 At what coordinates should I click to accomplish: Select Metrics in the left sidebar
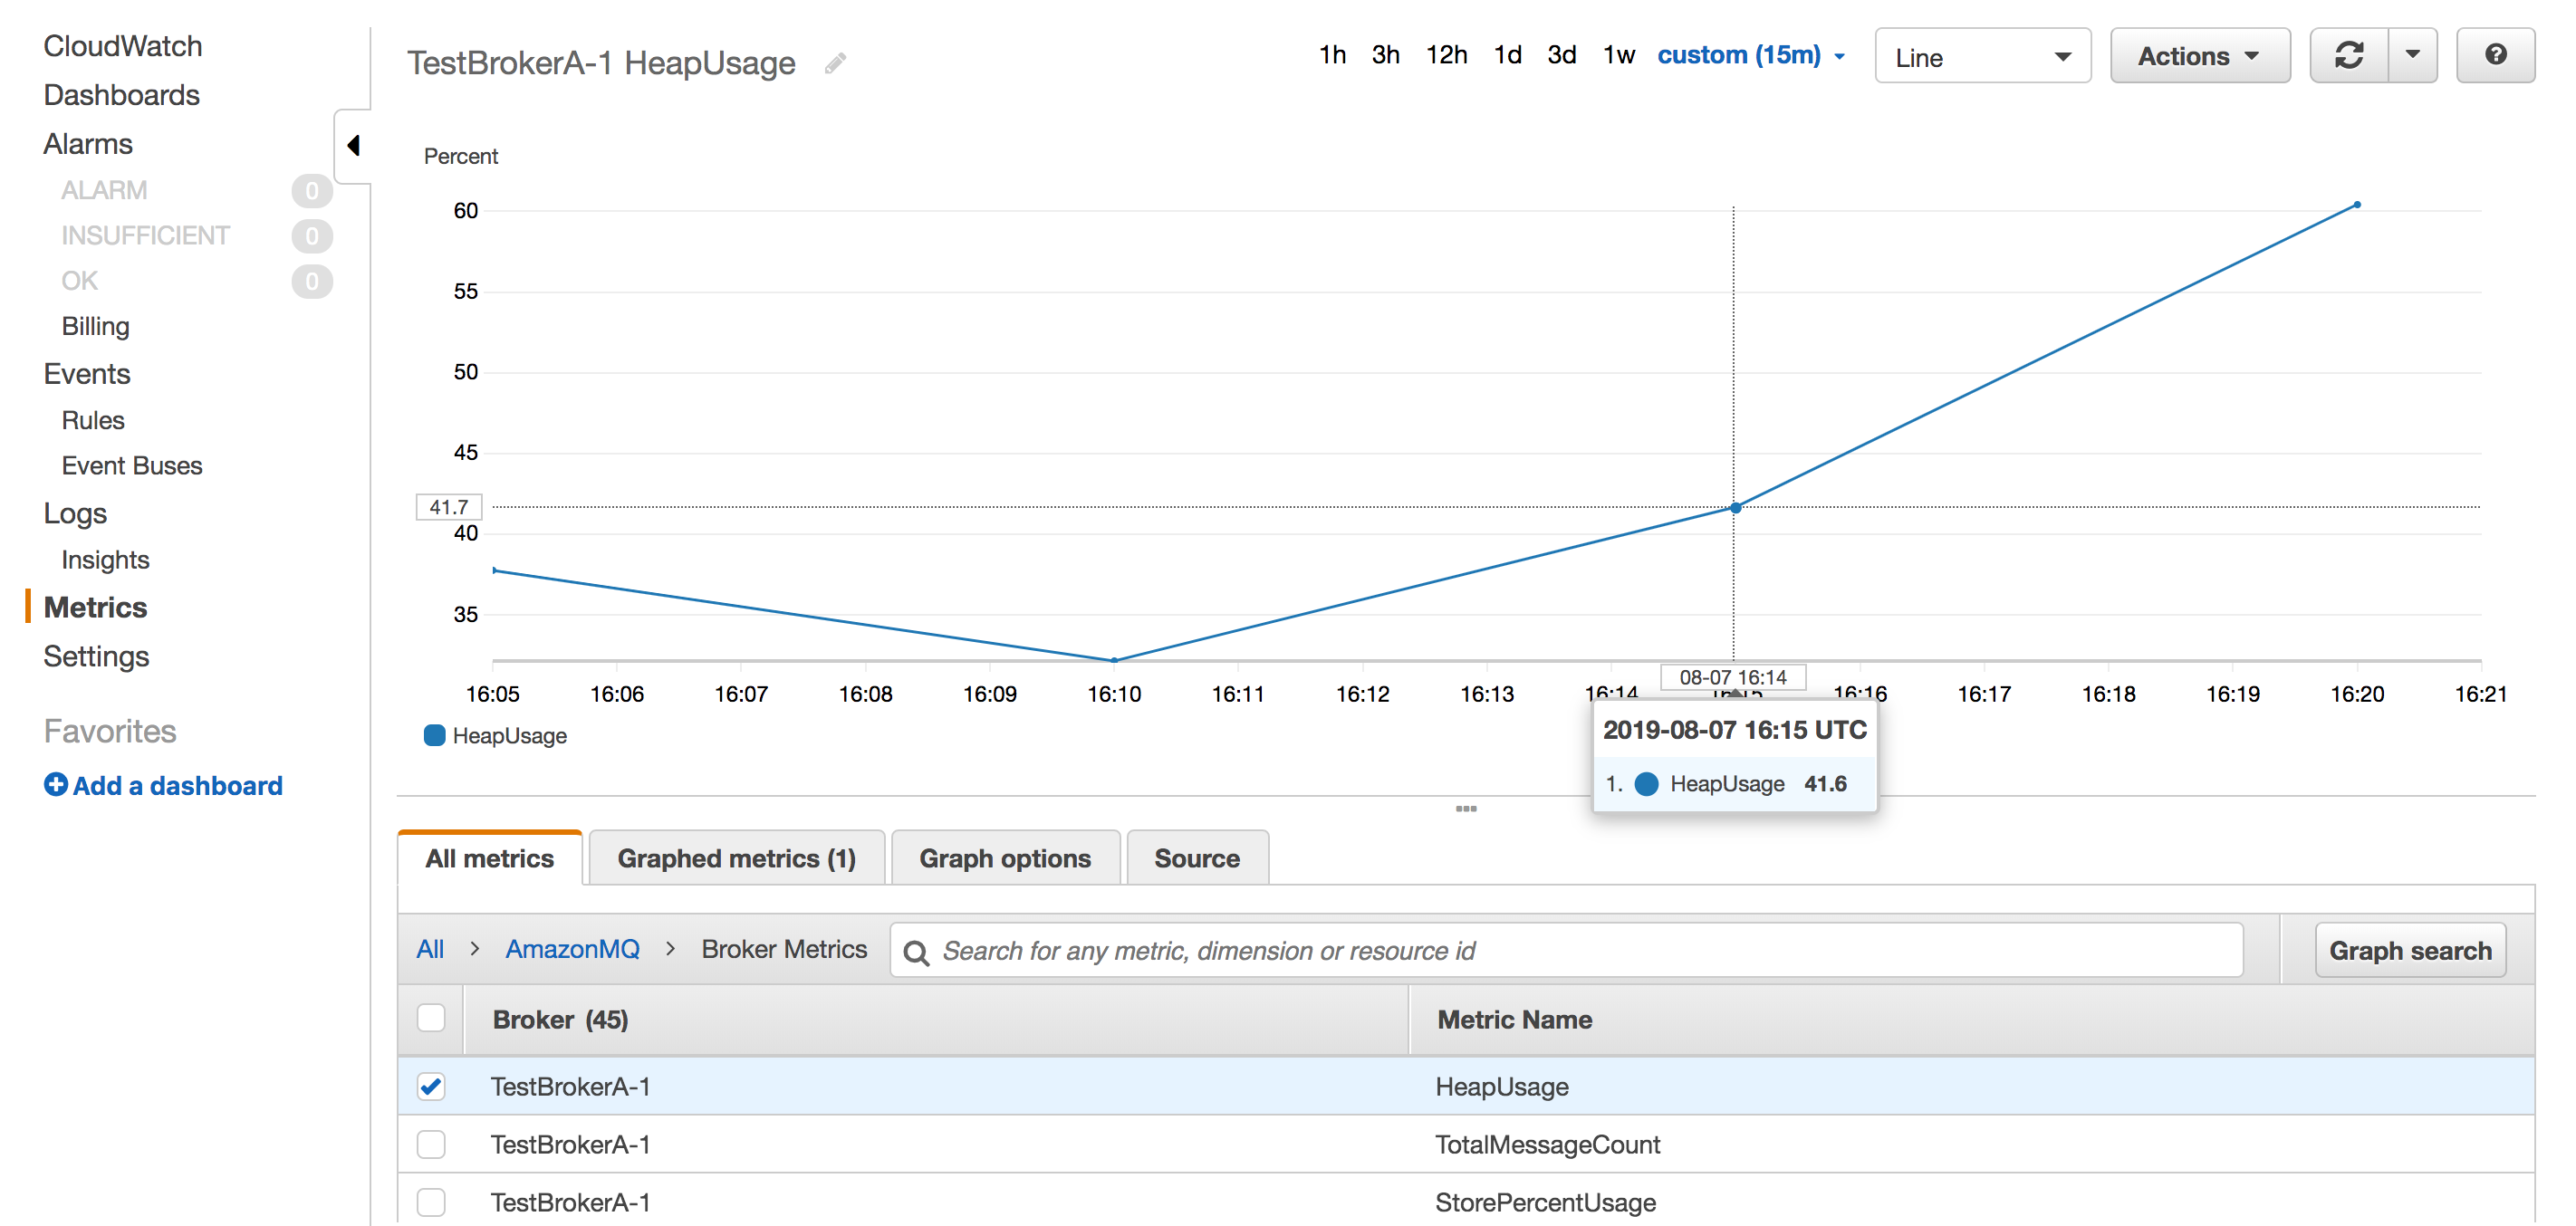[x=95, y=607]
